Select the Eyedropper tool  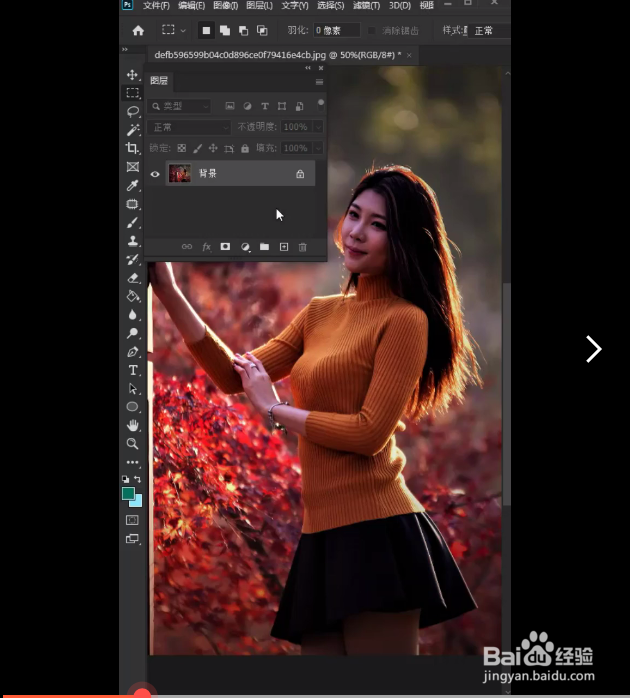tap(132, 185)
